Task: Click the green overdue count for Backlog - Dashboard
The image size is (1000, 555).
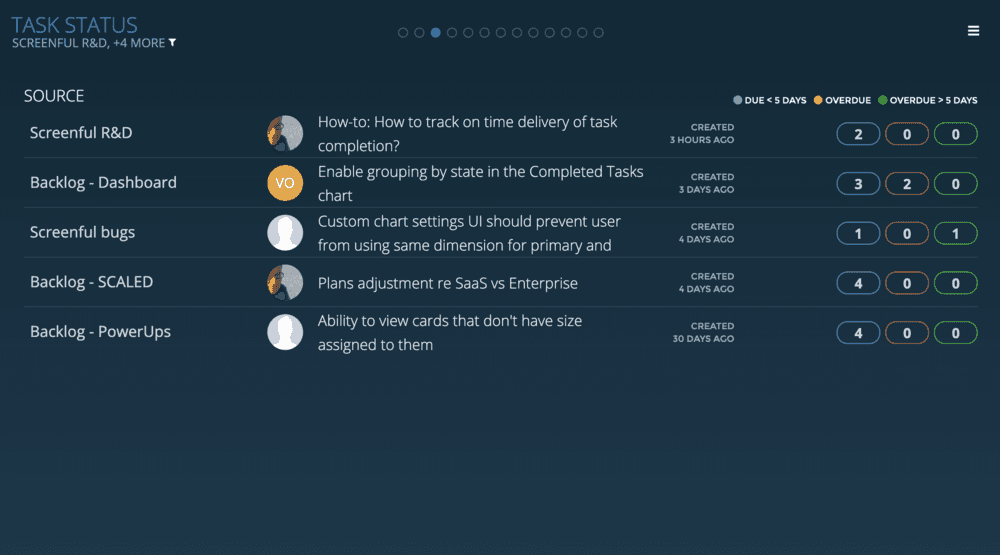Action: tap(955, 184)
